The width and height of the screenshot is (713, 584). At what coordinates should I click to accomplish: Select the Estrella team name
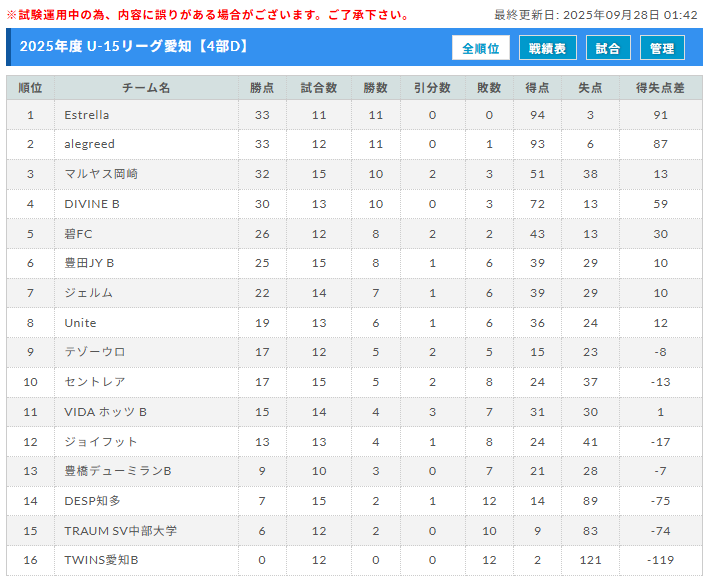pyautogui.click(x=87, y=115)
